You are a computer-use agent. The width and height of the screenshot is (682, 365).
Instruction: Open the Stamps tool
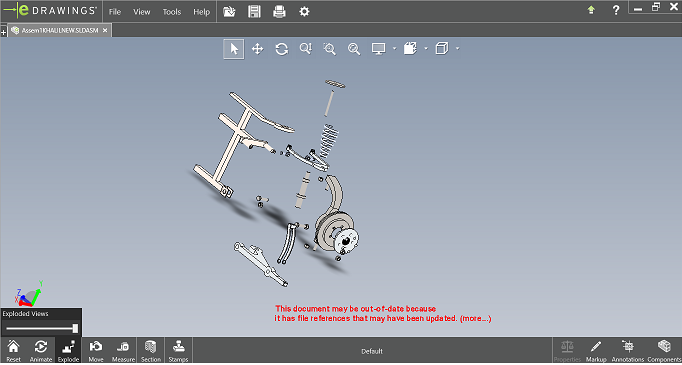(178, 351)
